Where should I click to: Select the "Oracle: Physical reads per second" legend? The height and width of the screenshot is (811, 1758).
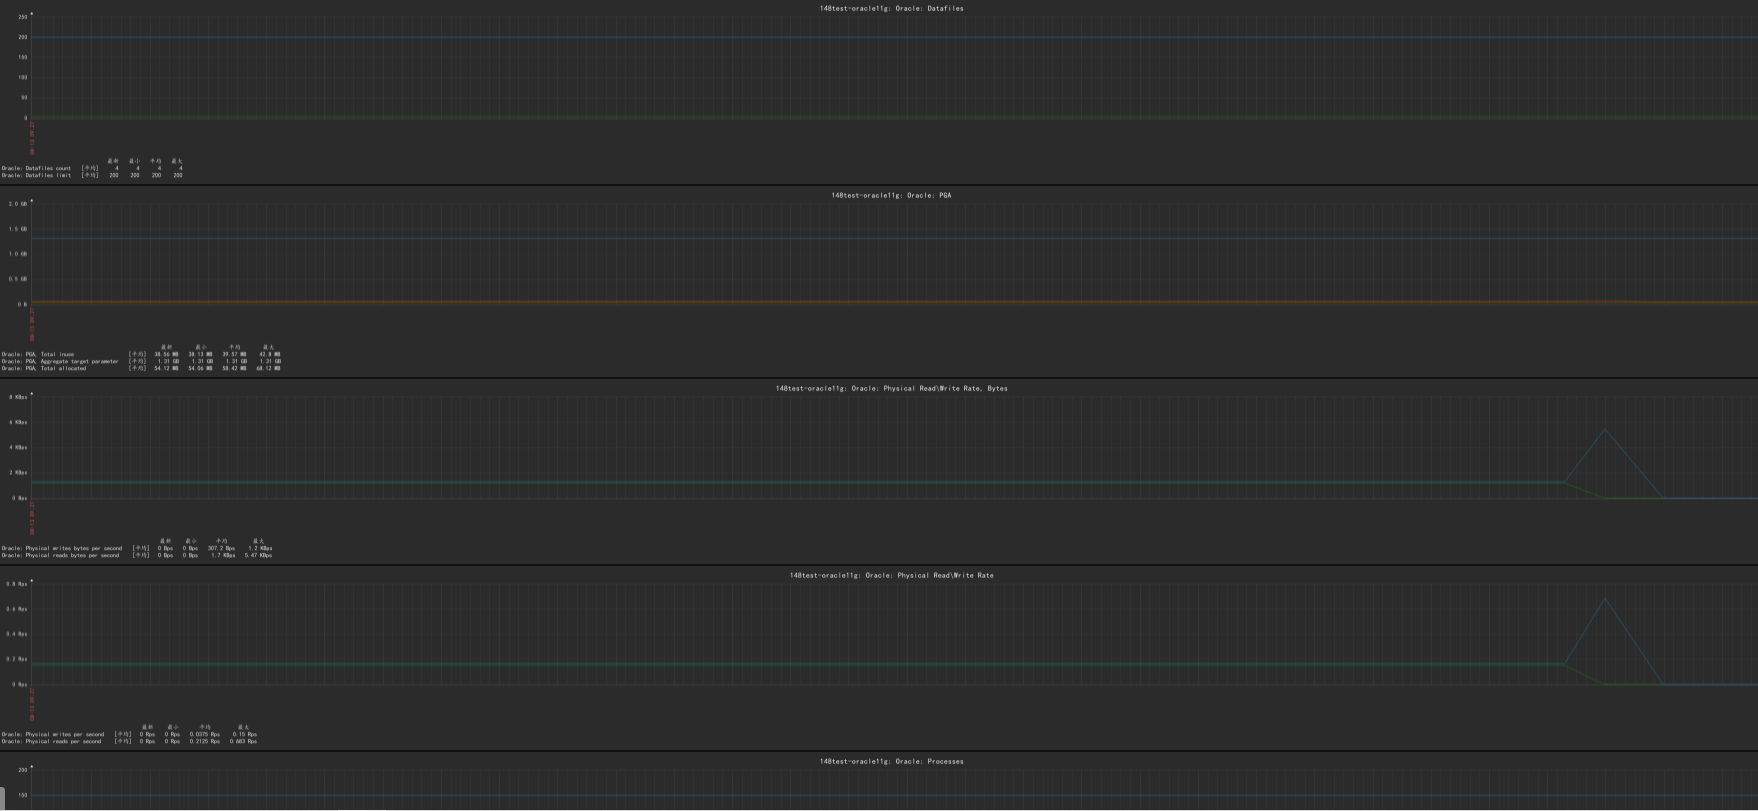(129, 741)
